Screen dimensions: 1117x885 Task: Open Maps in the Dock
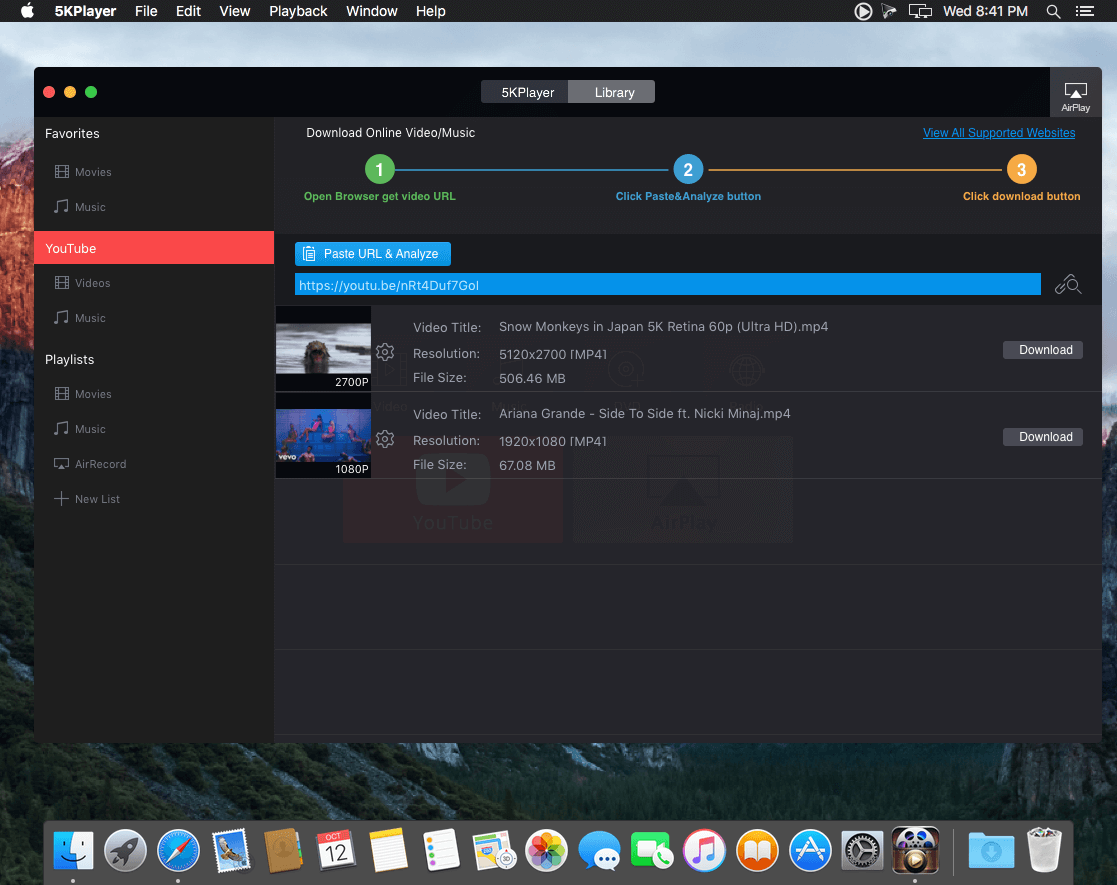494,850
